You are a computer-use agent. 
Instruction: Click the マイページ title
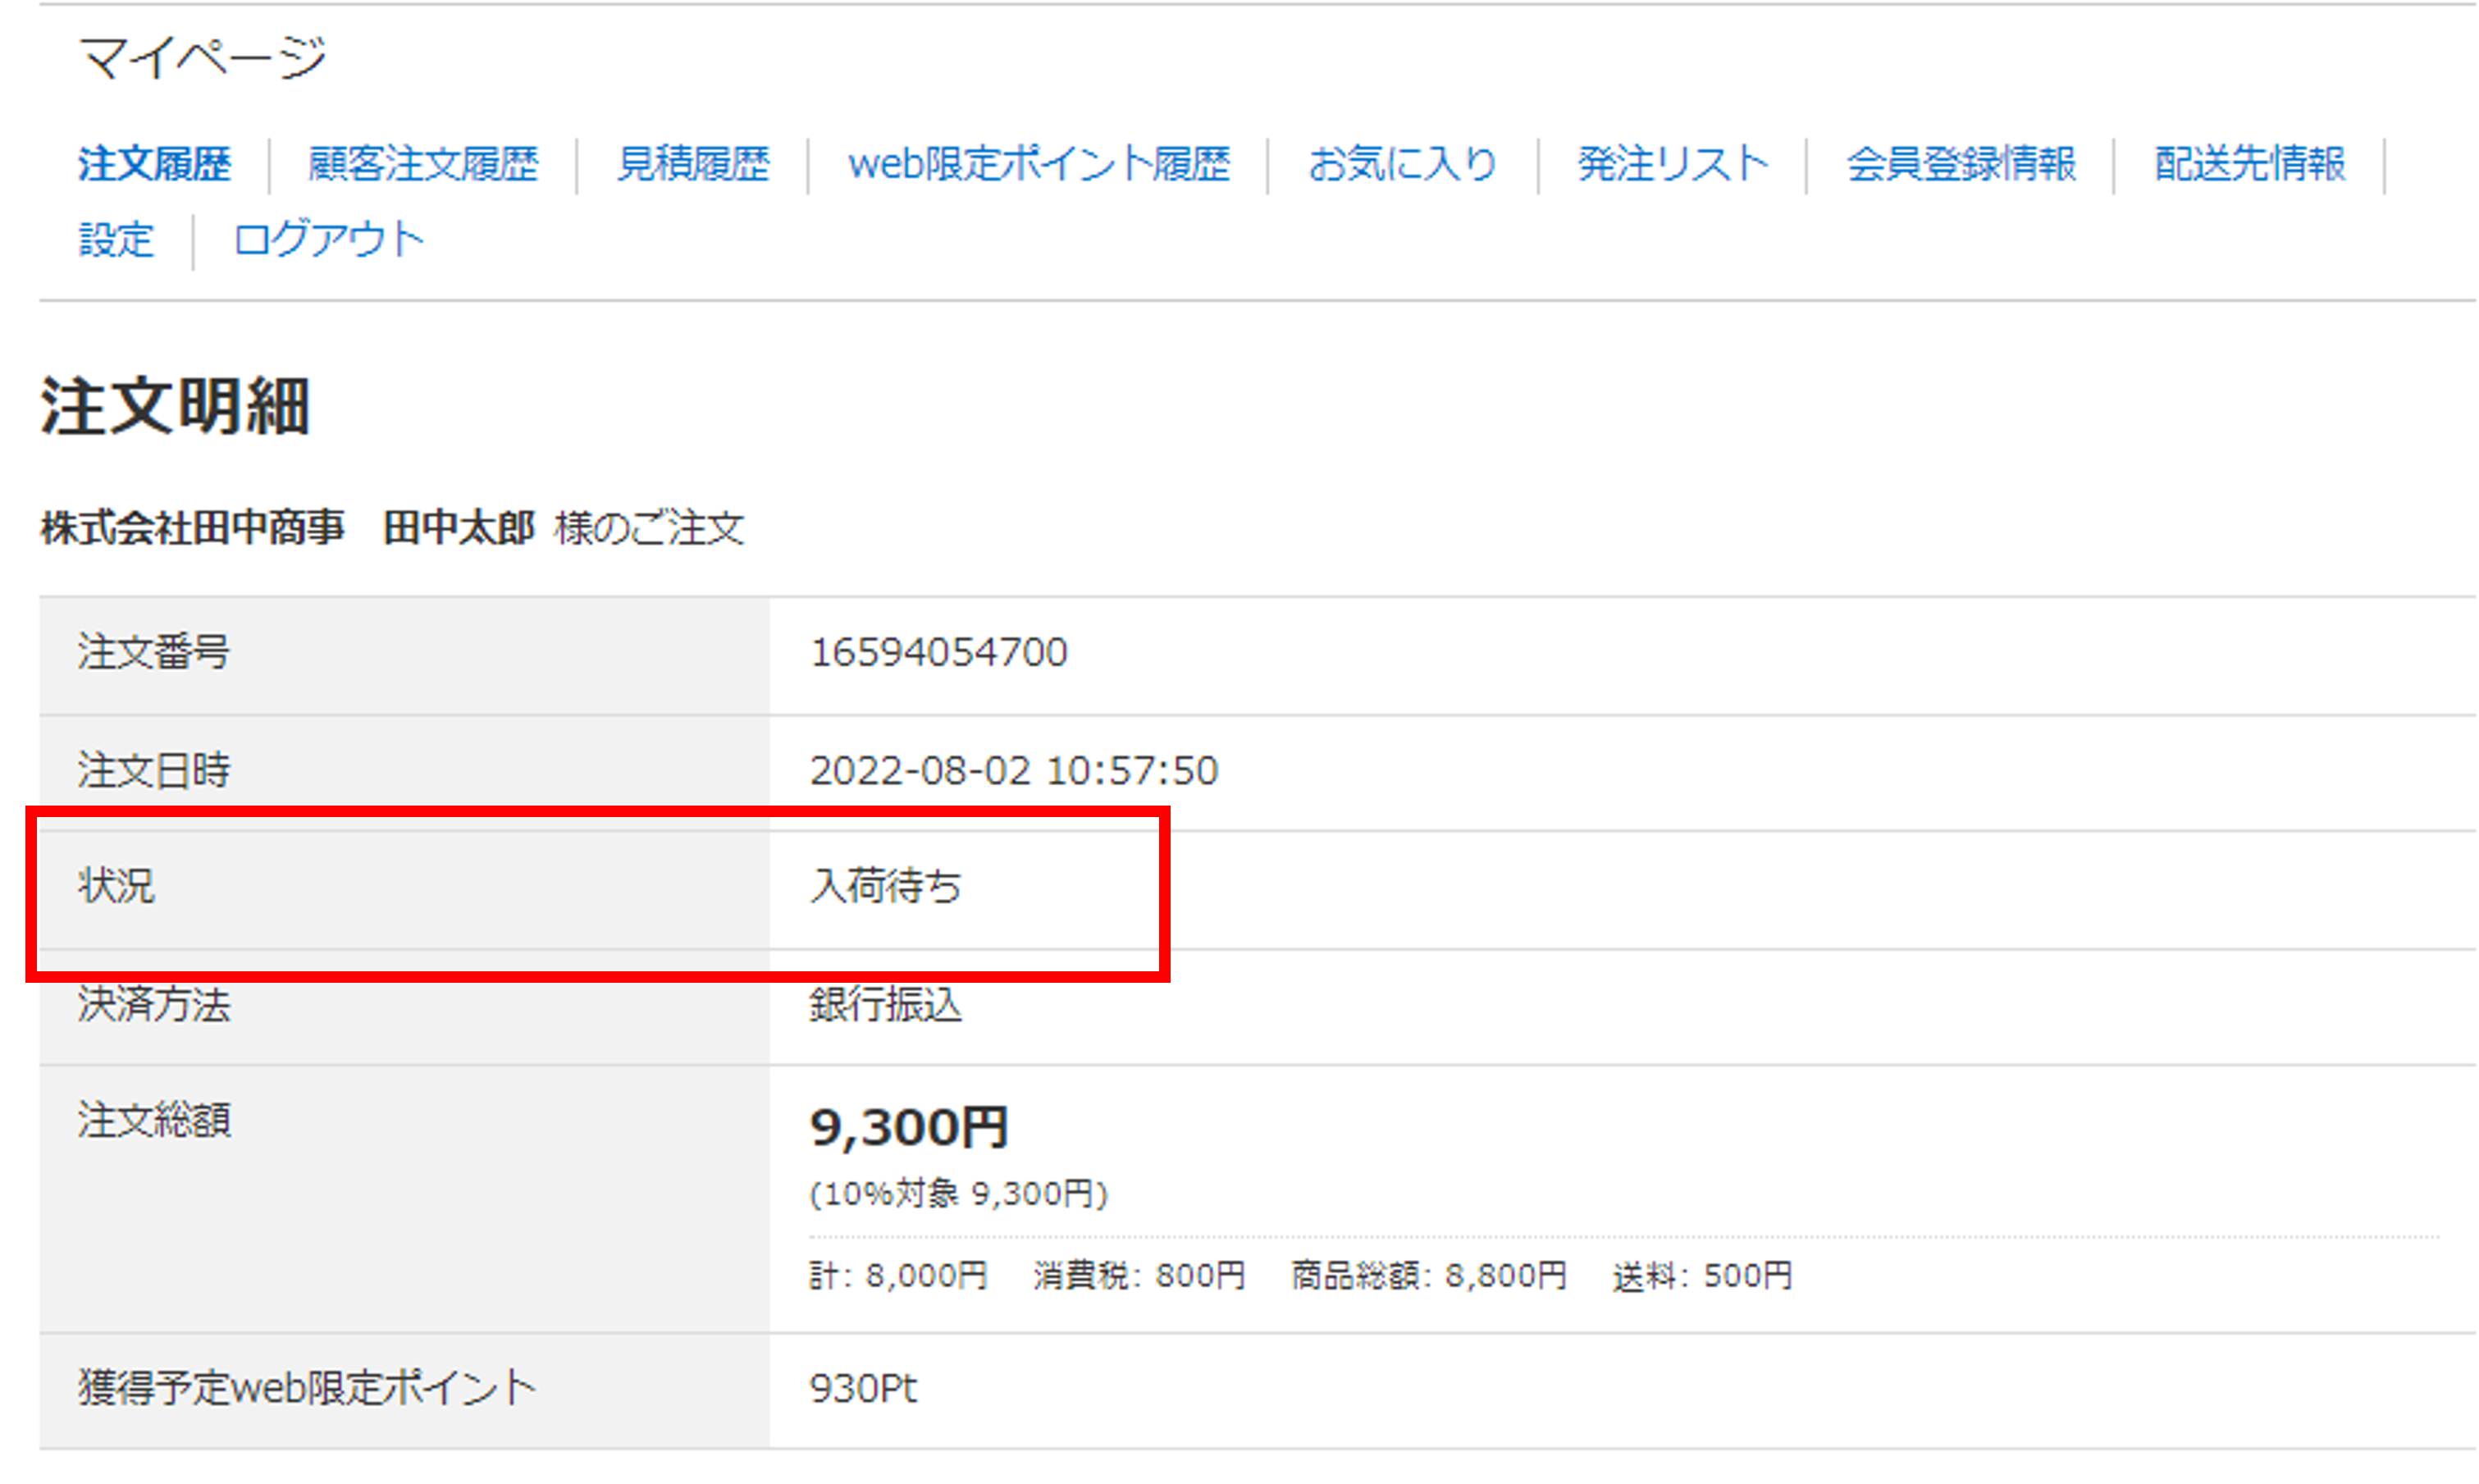point(203,58)
